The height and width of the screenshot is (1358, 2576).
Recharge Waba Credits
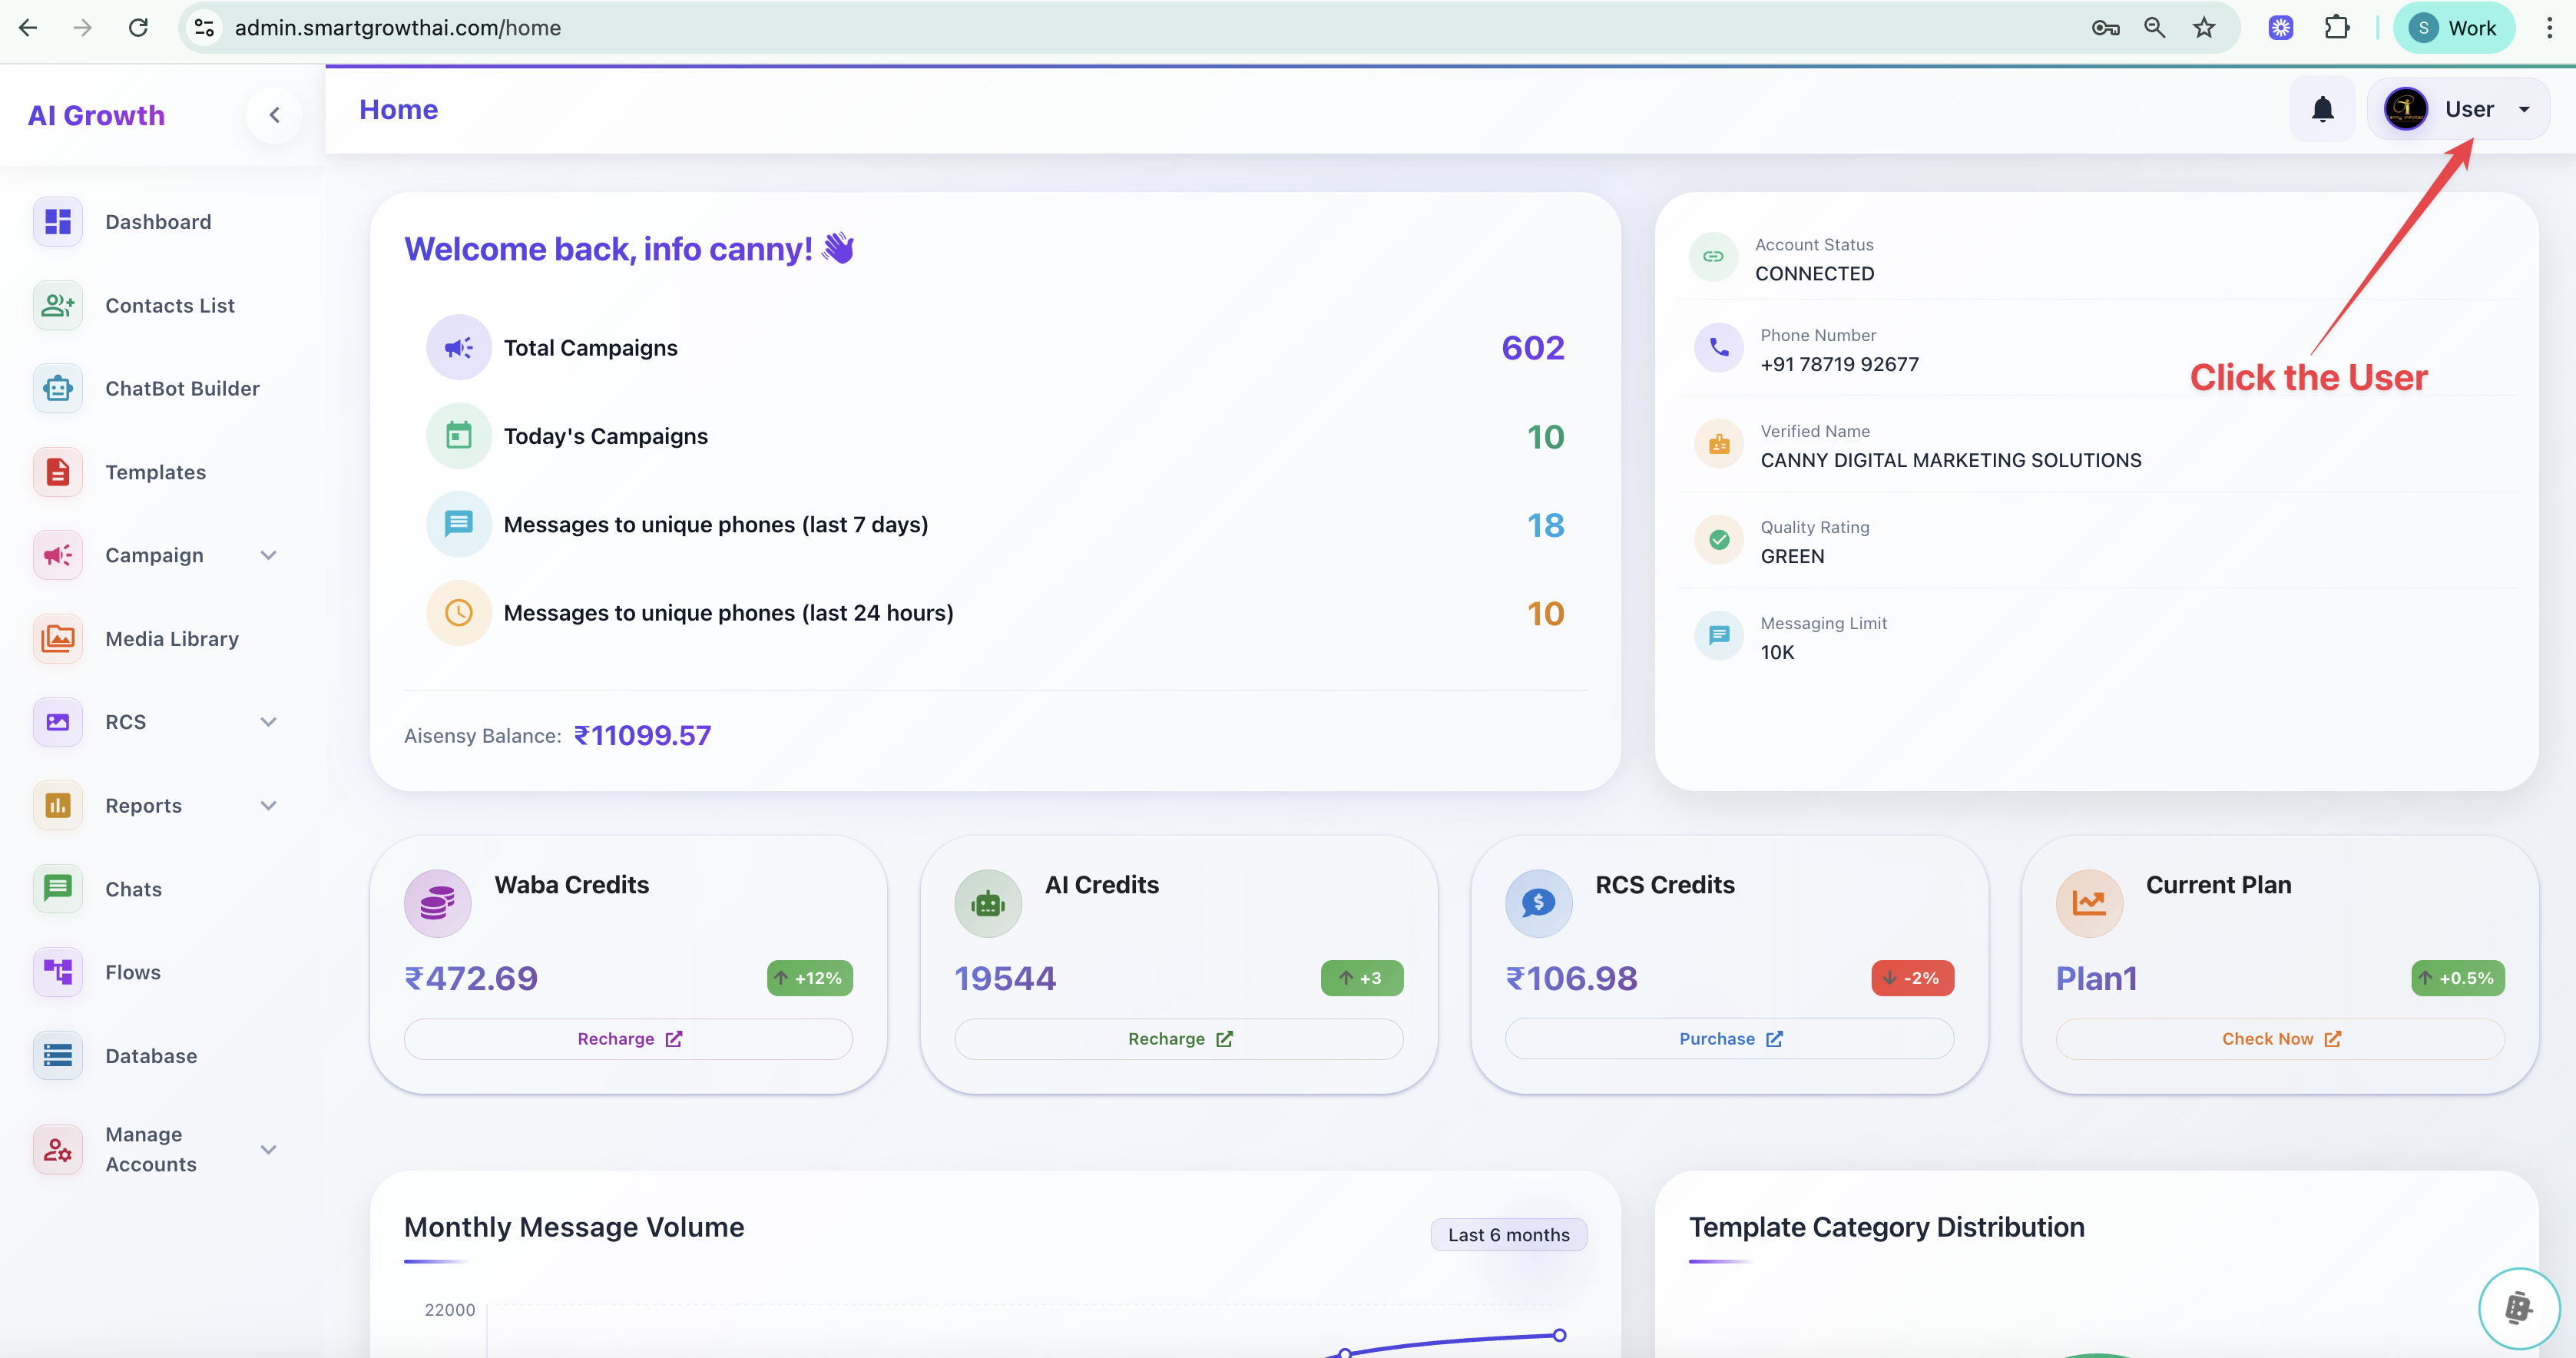click(x=628, y=1039)
